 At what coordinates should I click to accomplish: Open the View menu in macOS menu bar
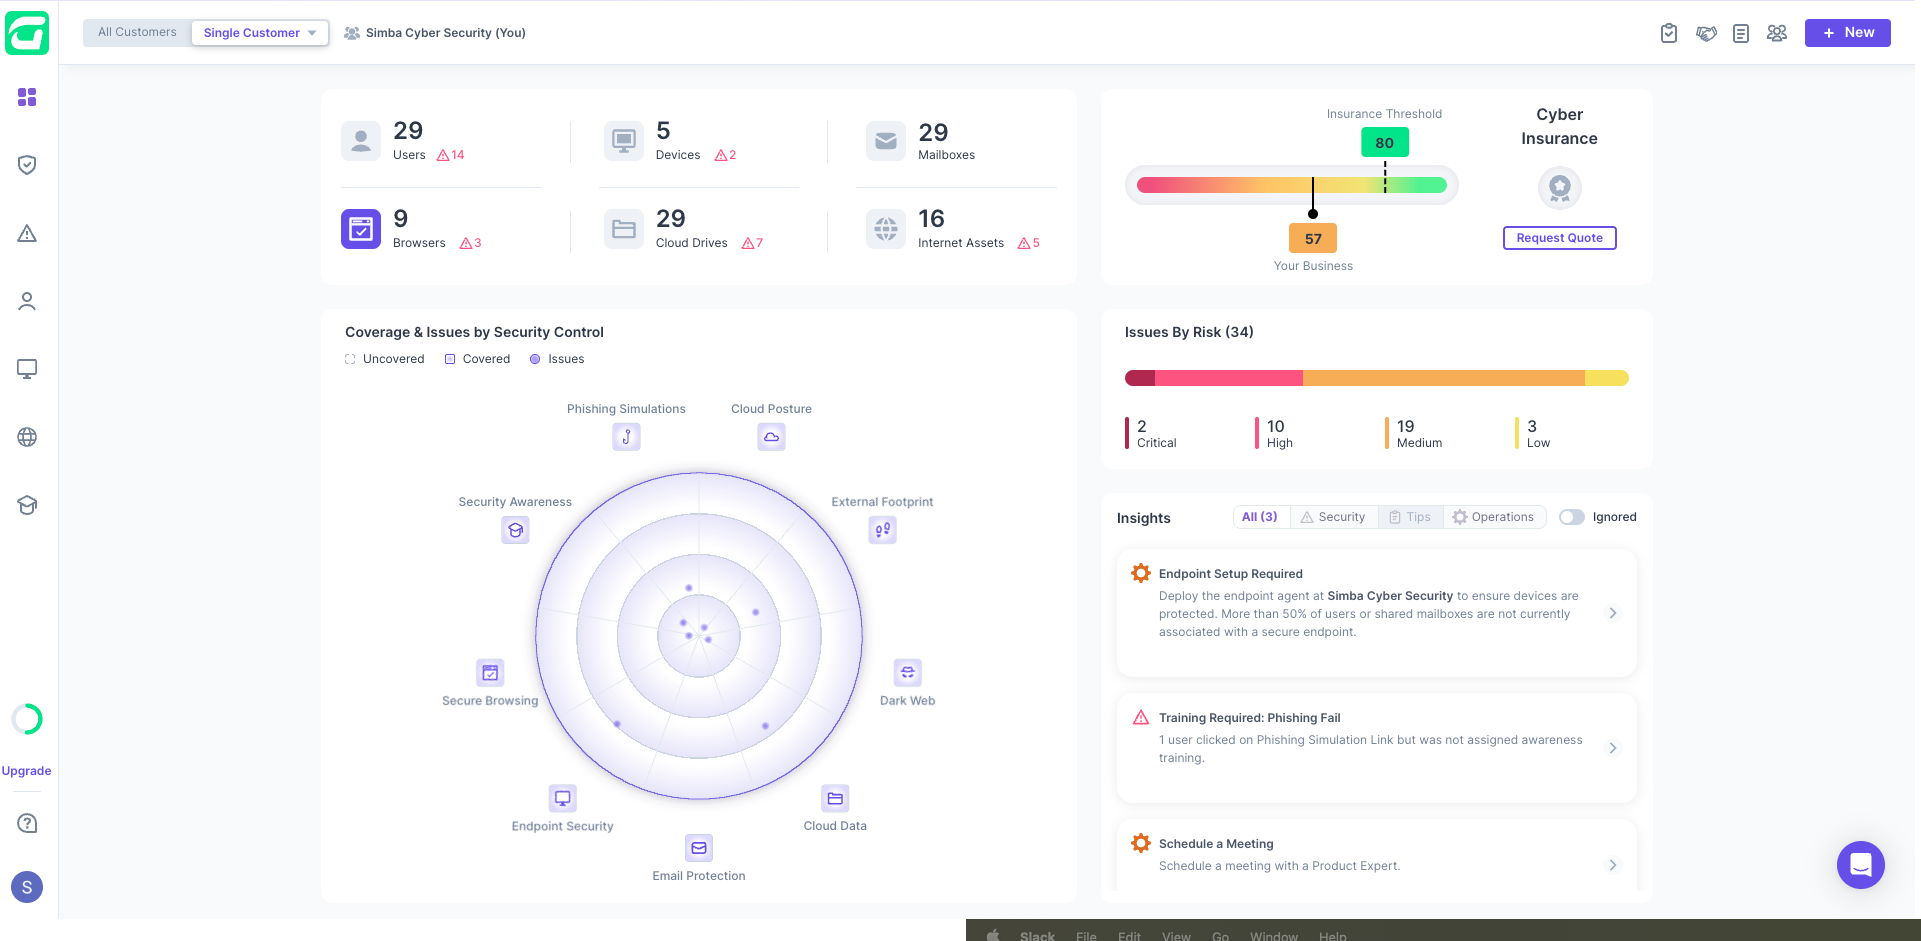pos(1176,936)
